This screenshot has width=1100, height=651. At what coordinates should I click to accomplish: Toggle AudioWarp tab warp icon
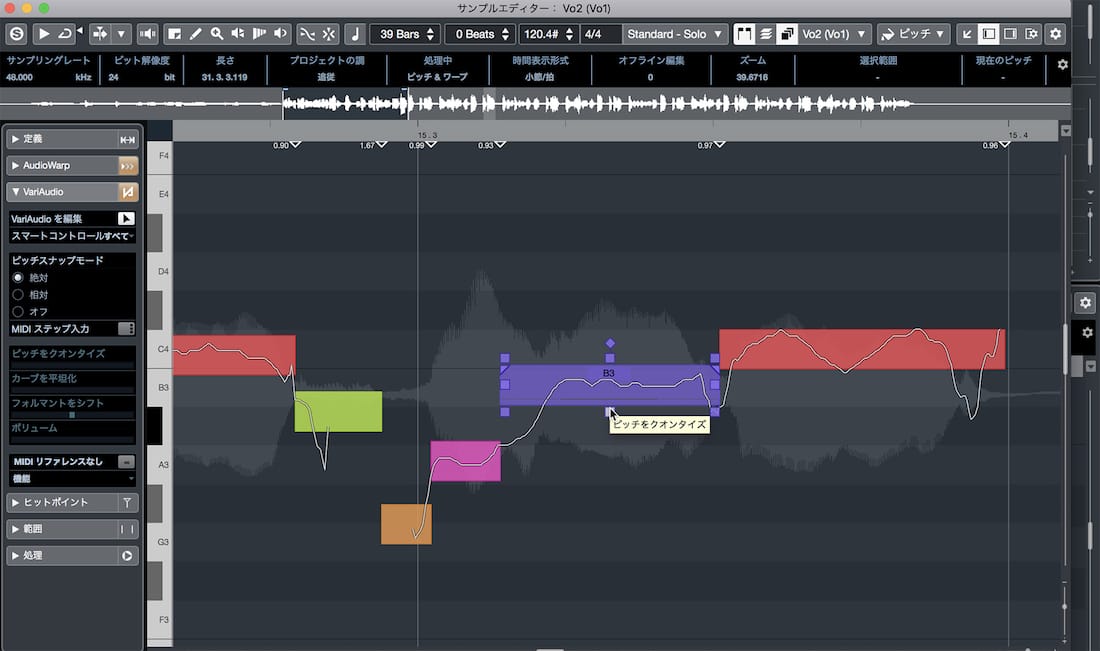[x=128, y=166]
